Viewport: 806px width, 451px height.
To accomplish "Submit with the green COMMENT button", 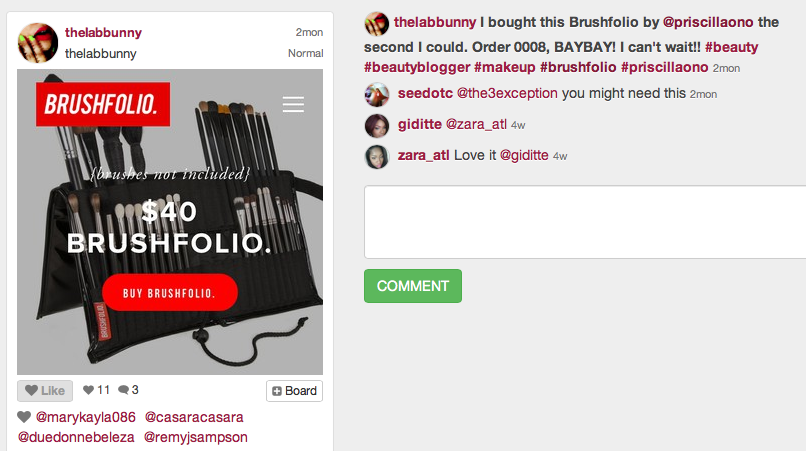I will [x=413, y=286].
